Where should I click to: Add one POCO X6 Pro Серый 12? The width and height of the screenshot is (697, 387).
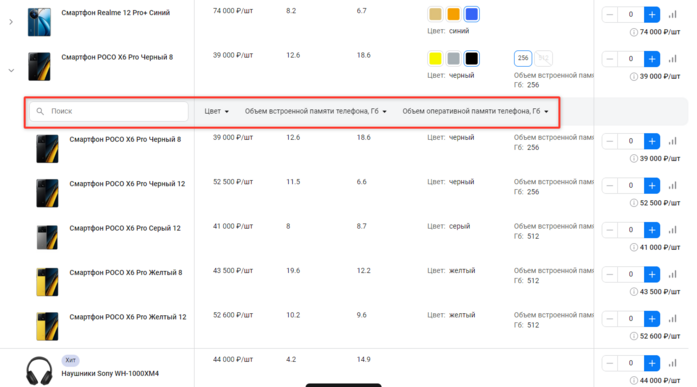652,230
